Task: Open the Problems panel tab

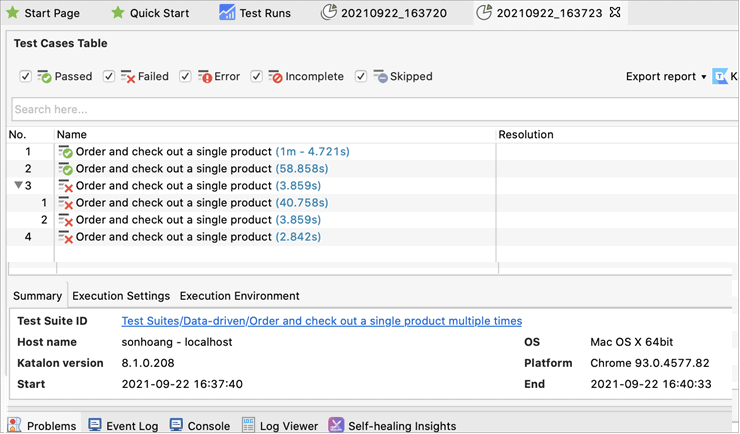Action: 43,426
